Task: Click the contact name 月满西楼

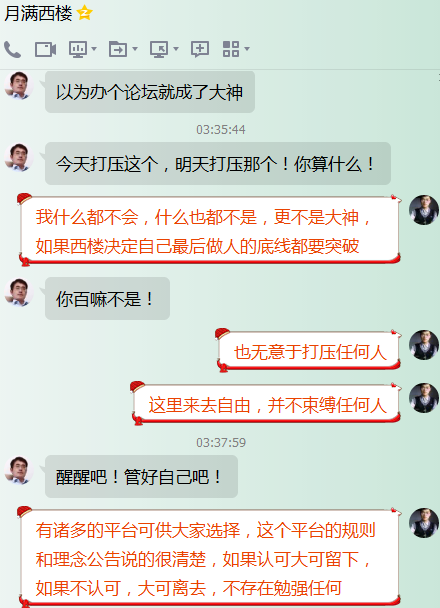Action: pyautogui.click(x=38, y=14)
